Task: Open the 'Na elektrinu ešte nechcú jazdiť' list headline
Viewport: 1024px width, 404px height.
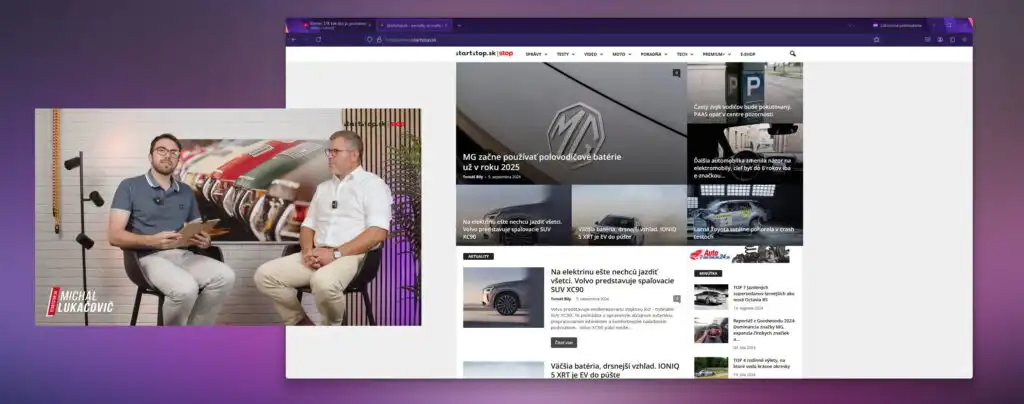Action: (612, 280)
